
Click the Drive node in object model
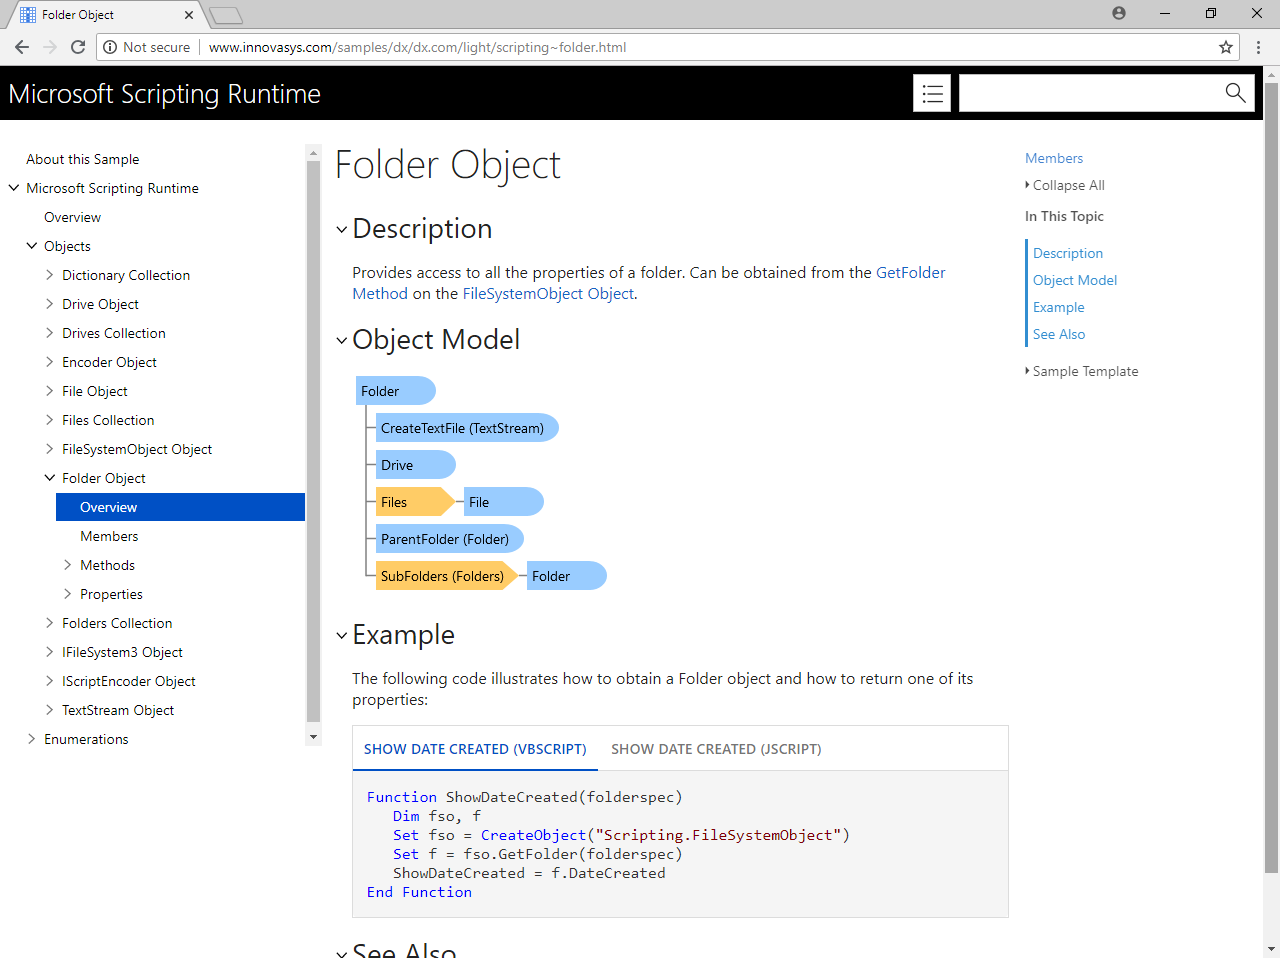coord(416,465)
